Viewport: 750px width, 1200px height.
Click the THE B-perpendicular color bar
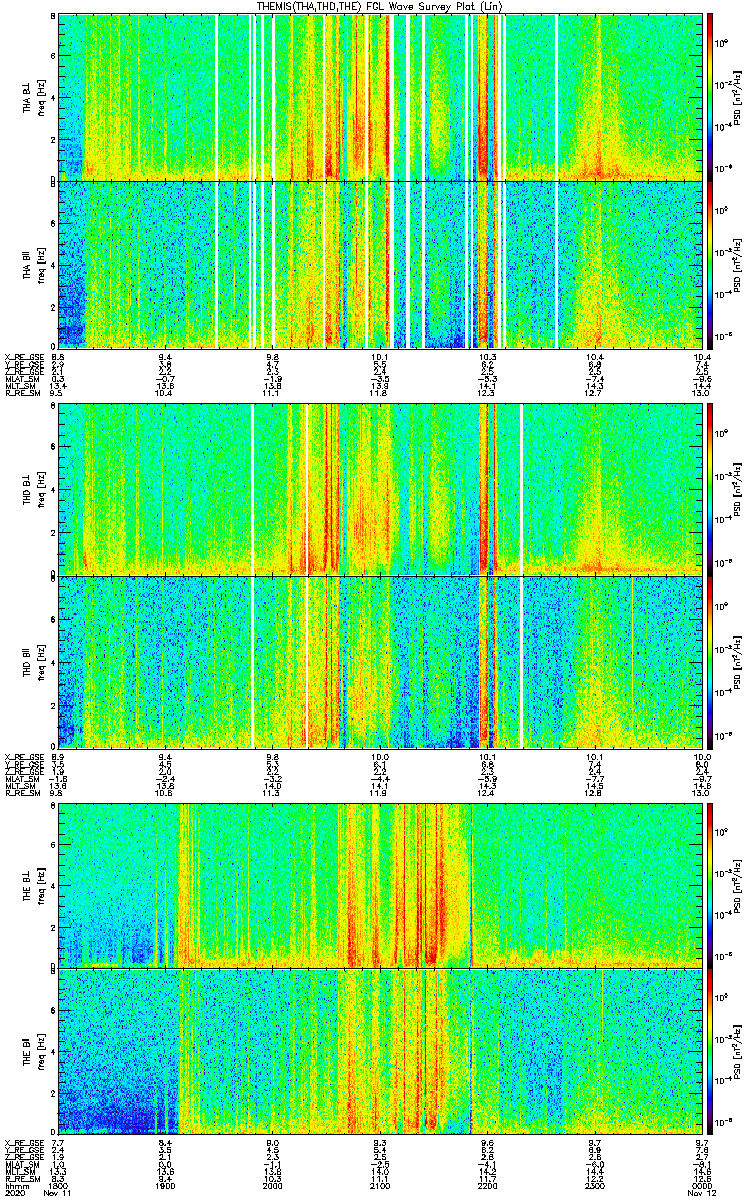coord(710,884)
